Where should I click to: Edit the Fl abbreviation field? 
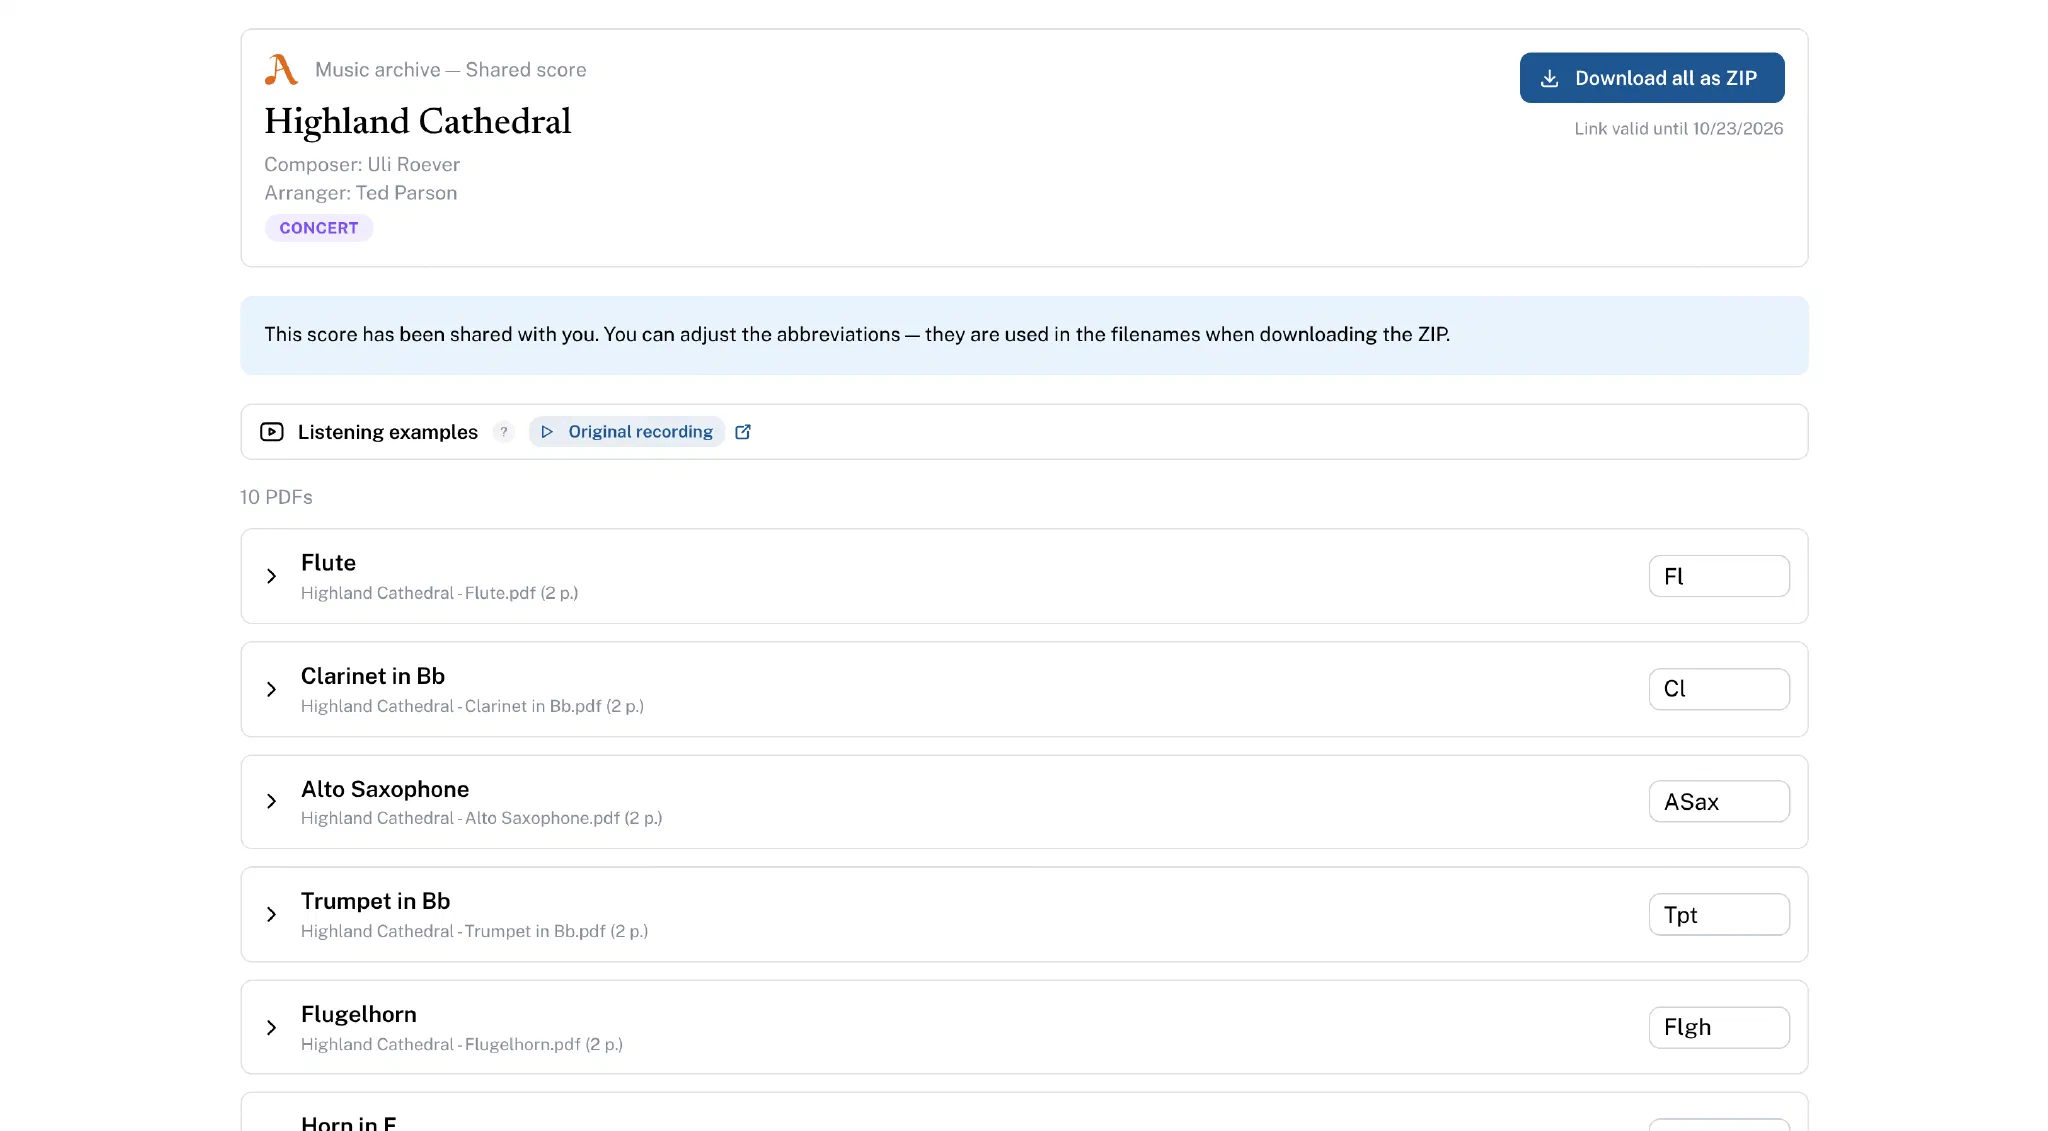[x=1719, y=576]
